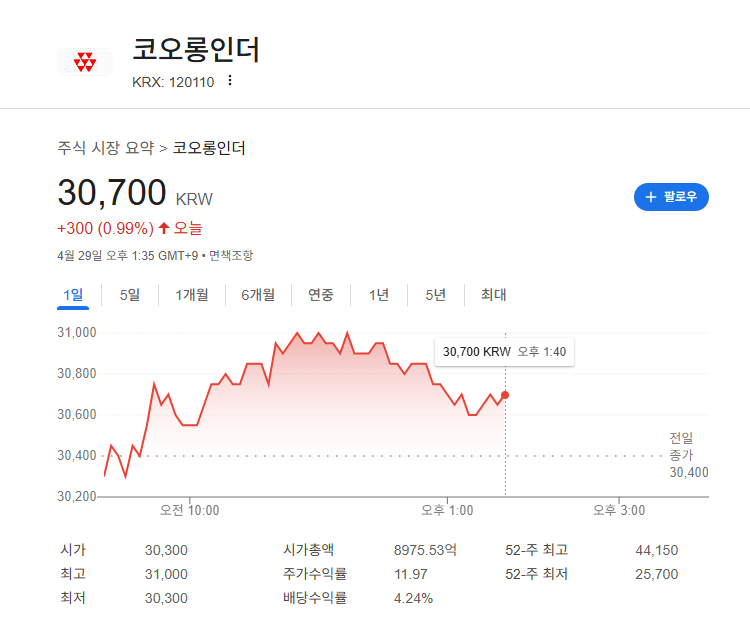The image size is (750, 623).
Task: Click the 최저 value 30,300
Action: [166, 598]
